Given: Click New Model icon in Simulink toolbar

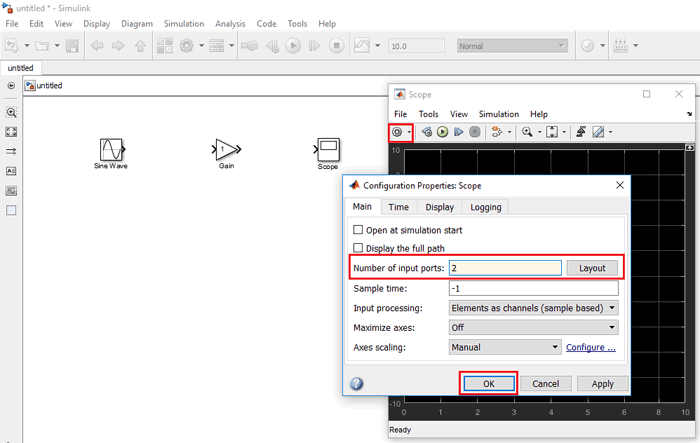Looking at the screenshot, I should 12,46.
